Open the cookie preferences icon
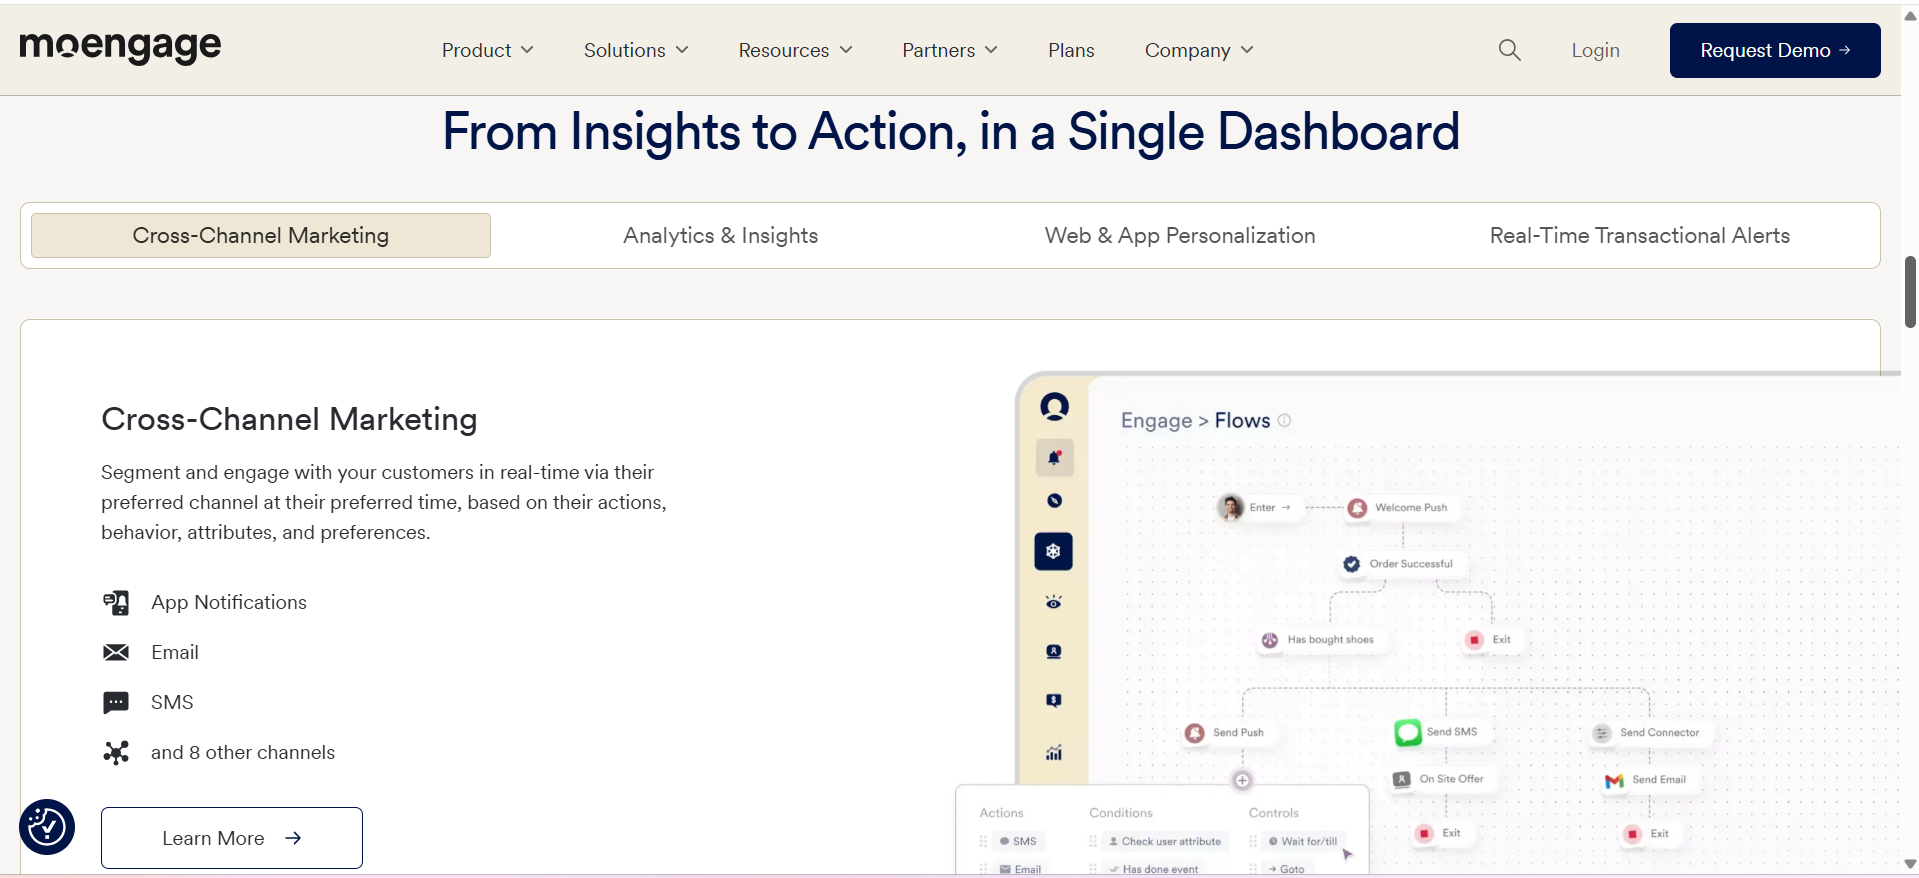The height and width of the screenshot is (878, 1919). (x=47, y=827)
